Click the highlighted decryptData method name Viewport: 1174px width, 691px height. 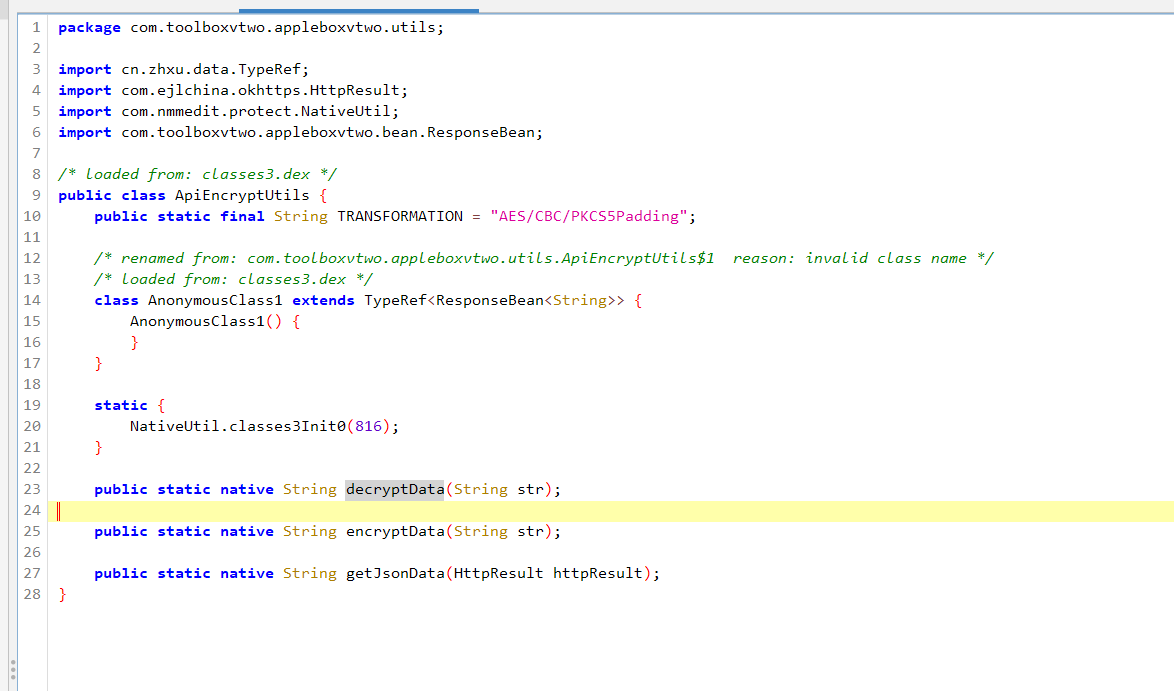(x=394, y=489)
